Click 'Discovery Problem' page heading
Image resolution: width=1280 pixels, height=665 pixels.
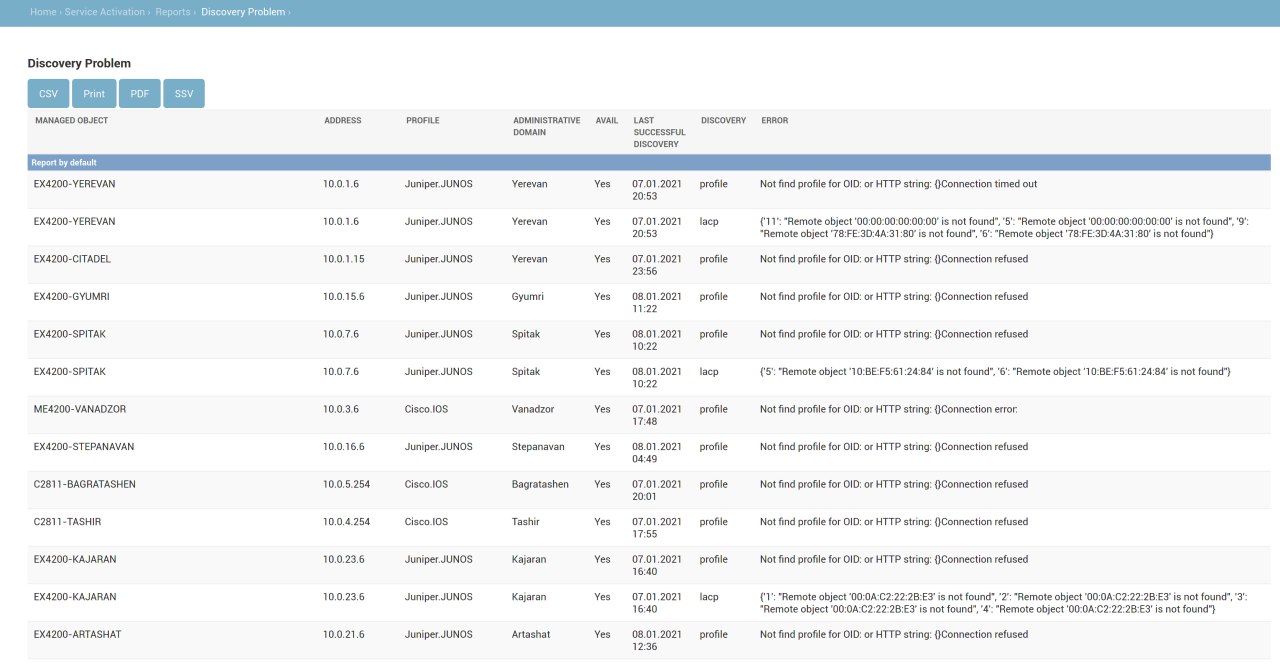coord(79,63)
